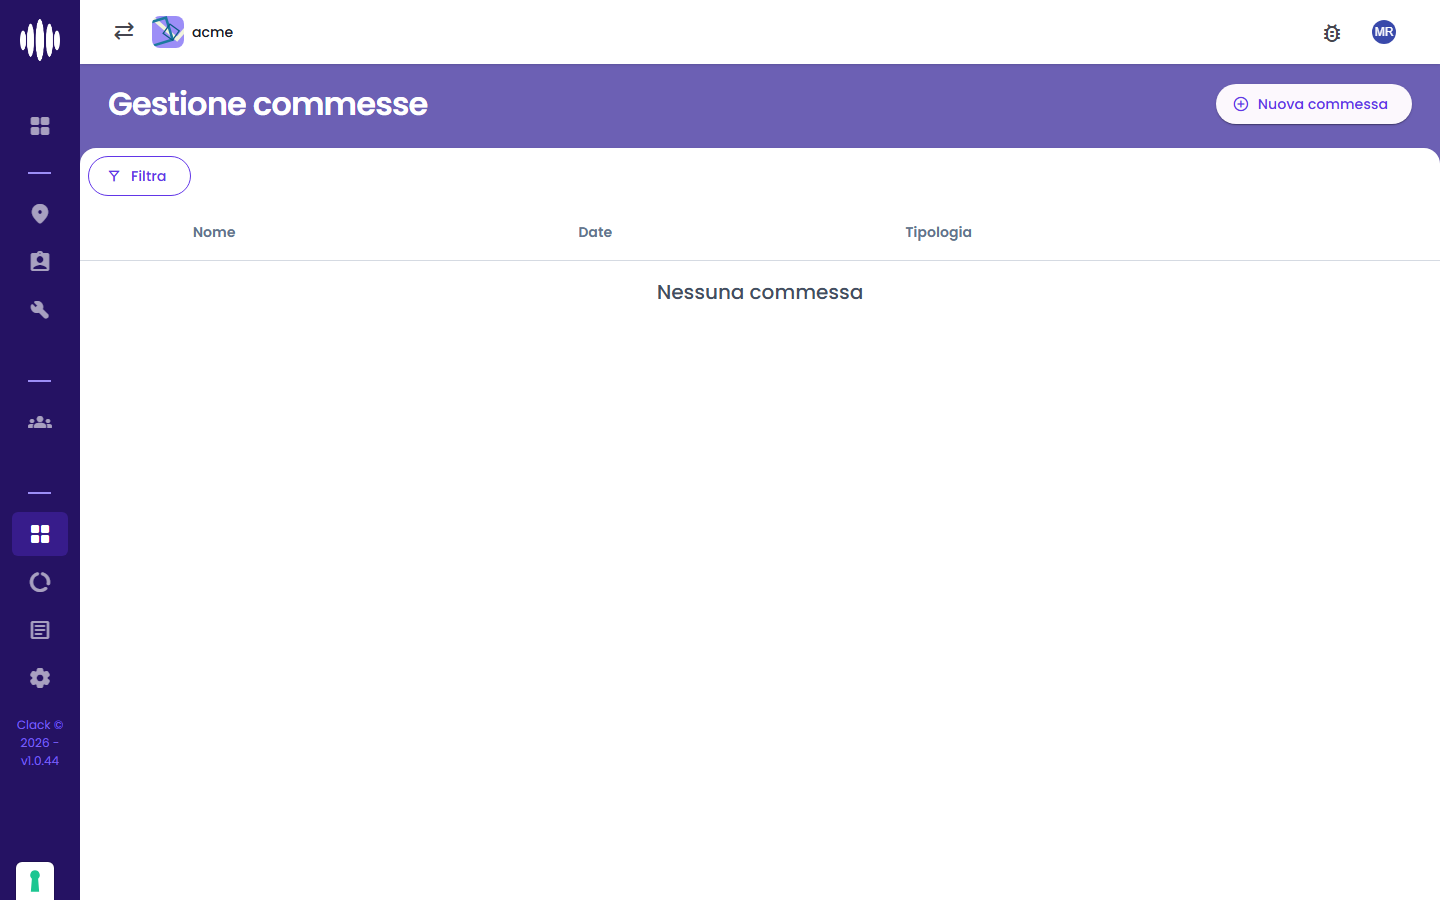Viewport: 1440px width, 900px height.
Task: Open the document list section
Action: click(x=40, y=630)
